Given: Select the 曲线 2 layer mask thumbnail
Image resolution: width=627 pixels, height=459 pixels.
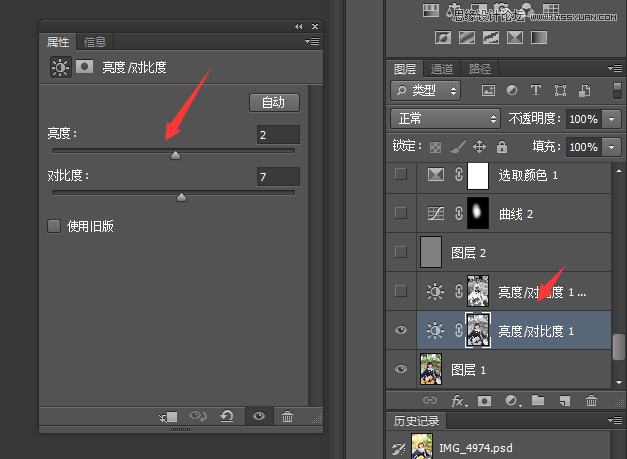Looking at the screenshot, I should (478, 213).
